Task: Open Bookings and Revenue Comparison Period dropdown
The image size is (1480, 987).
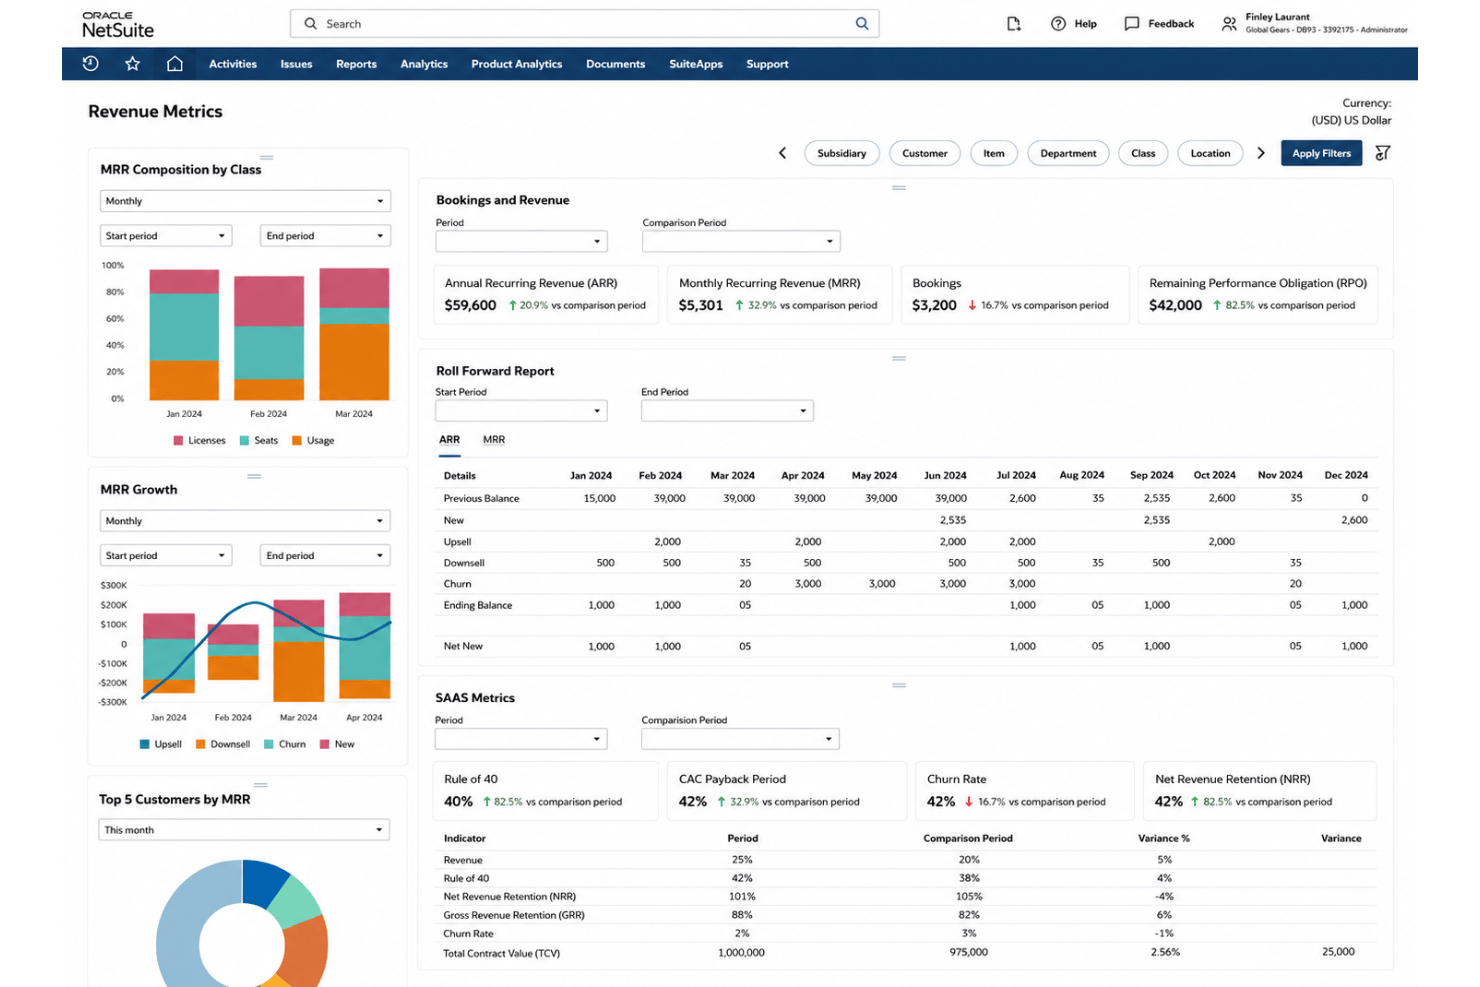Action: 741,241
